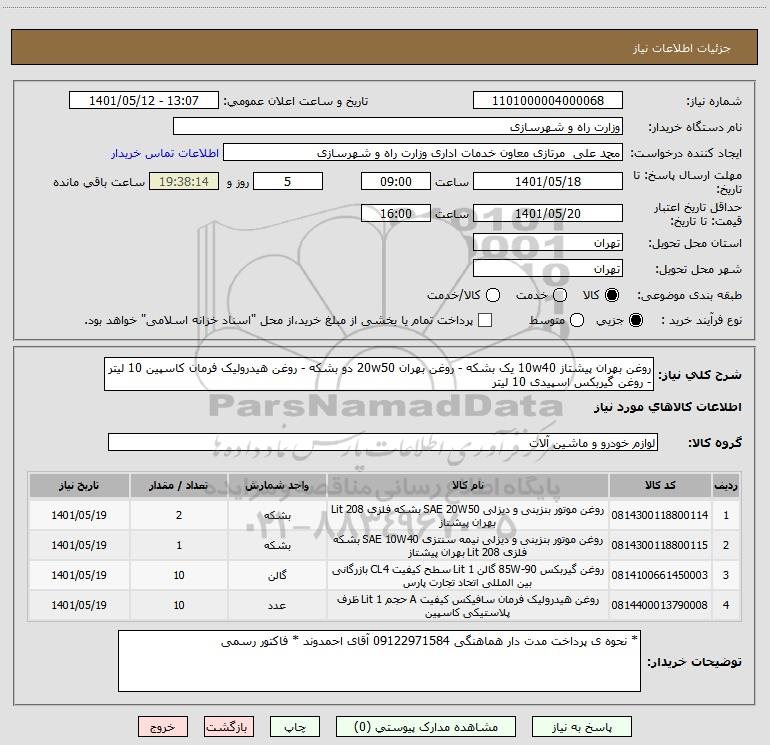
Task: Click the کد کالا column header
Action: [660, 486]
